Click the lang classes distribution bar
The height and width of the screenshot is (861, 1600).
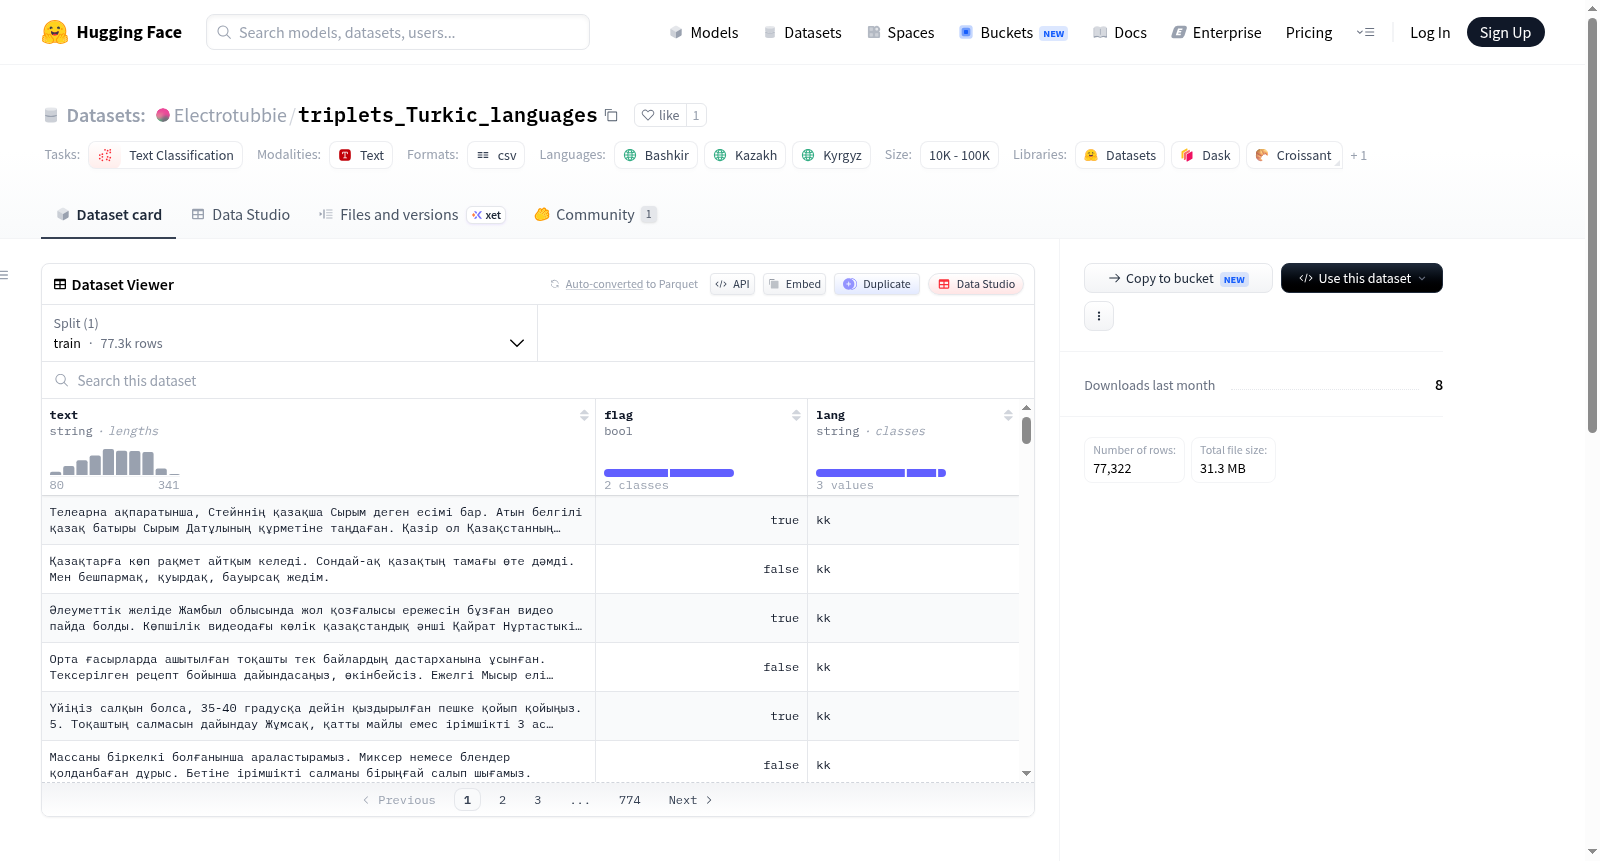point(881,473)
